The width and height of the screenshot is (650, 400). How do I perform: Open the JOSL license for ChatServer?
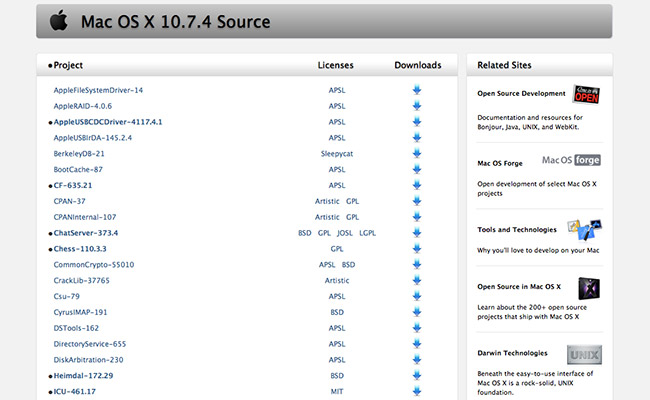(345, 233)
